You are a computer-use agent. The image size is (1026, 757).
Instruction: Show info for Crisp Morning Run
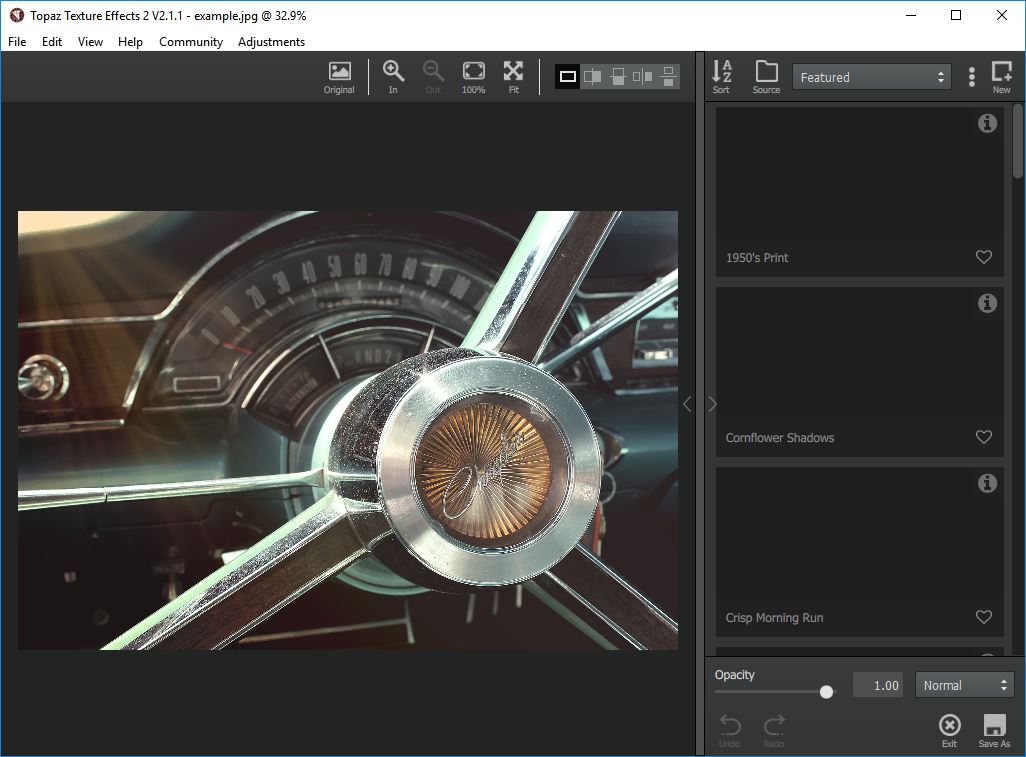[987, 483]
